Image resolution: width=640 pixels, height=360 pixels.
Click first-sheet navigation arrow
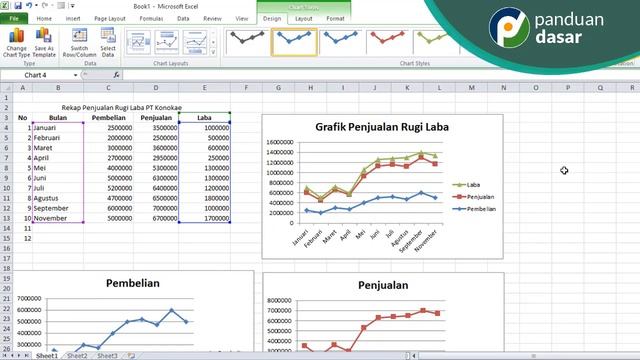tap(4, 356)
